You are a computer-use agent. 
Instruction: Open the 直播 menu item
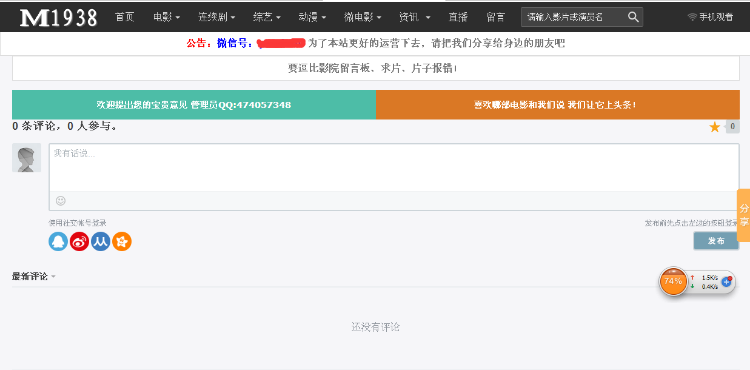tap(458, 17)
